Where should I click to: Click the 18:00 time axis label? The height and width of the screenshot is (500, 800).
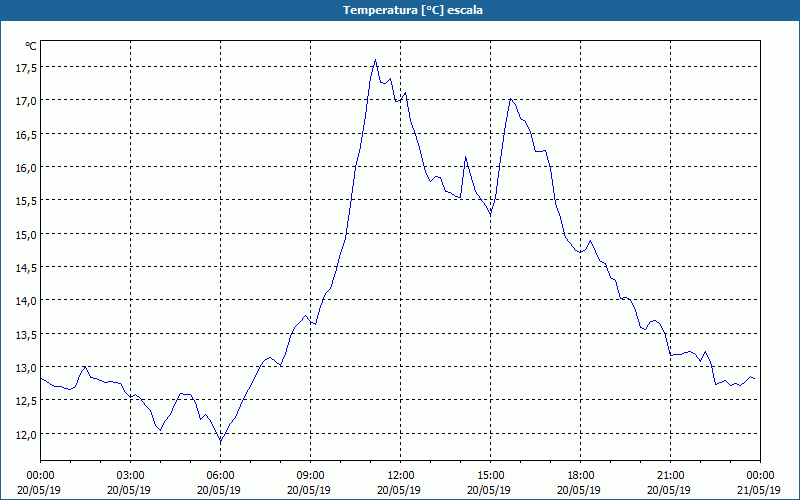point(580,476)
